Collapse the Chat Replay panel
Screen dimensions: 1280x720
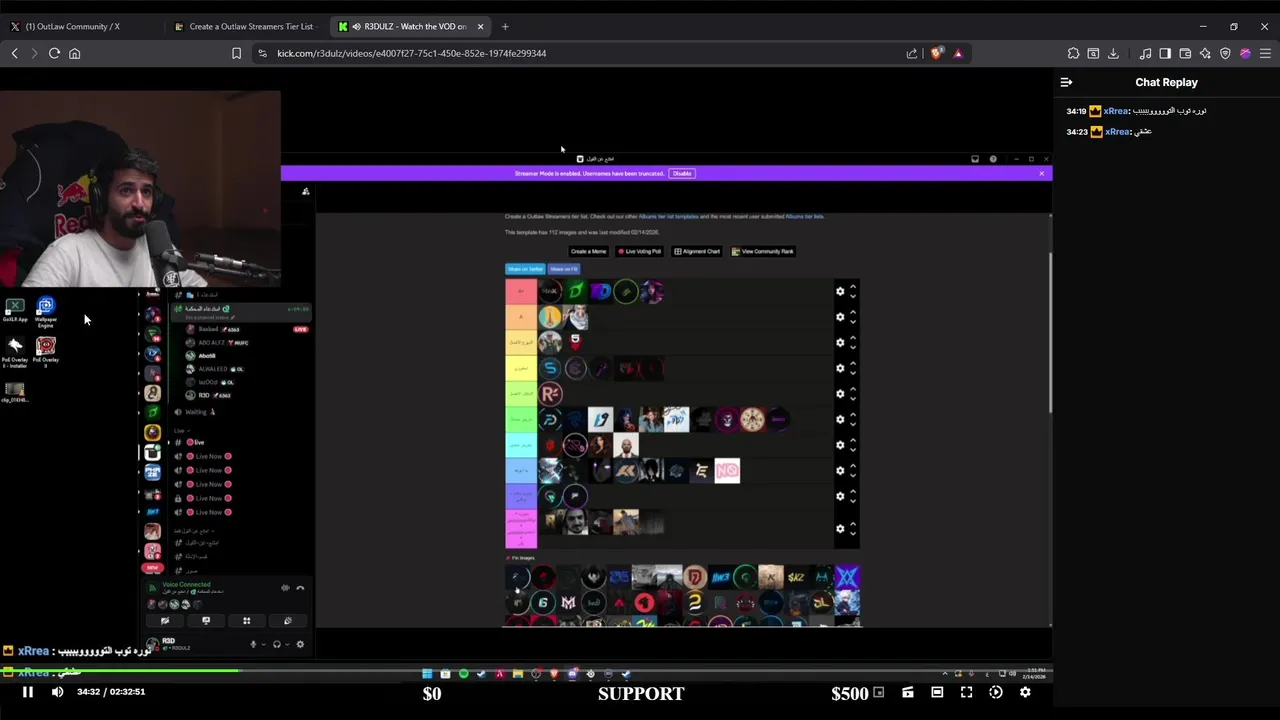coord(1066,83)
